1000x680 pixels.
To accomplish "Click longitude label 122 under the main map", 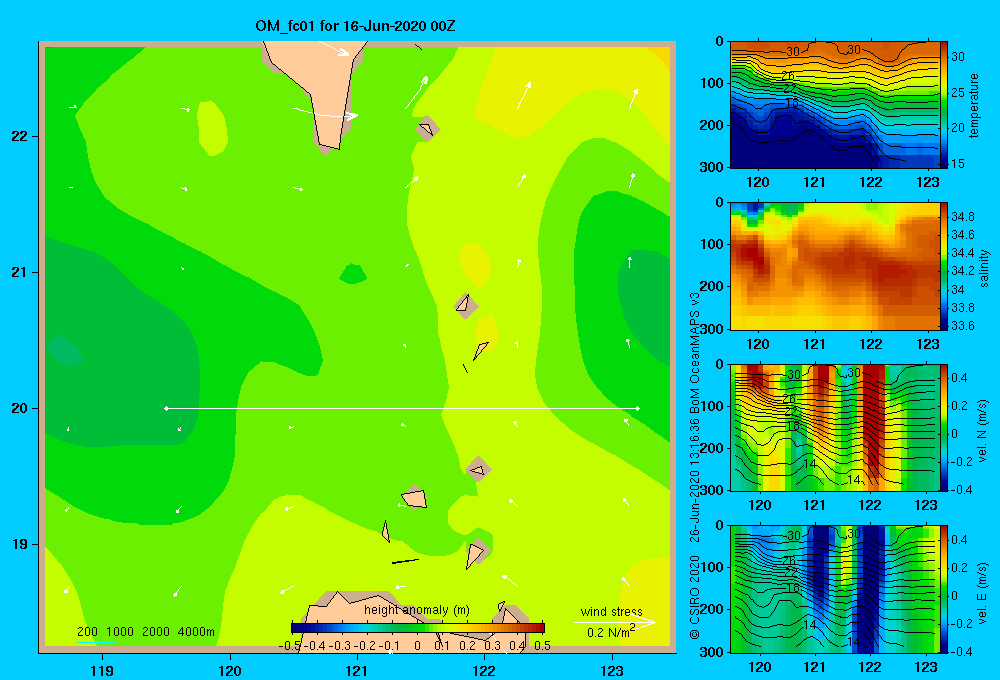I will coord(484,670).
